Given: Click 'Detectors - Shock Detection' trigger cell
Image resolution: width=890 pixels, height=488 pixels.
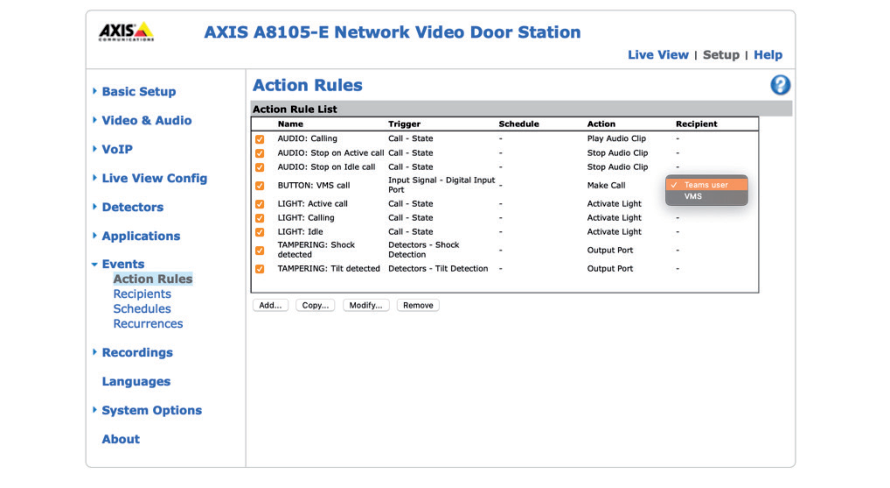Looking at the screenshot, I should click(423, 250).
